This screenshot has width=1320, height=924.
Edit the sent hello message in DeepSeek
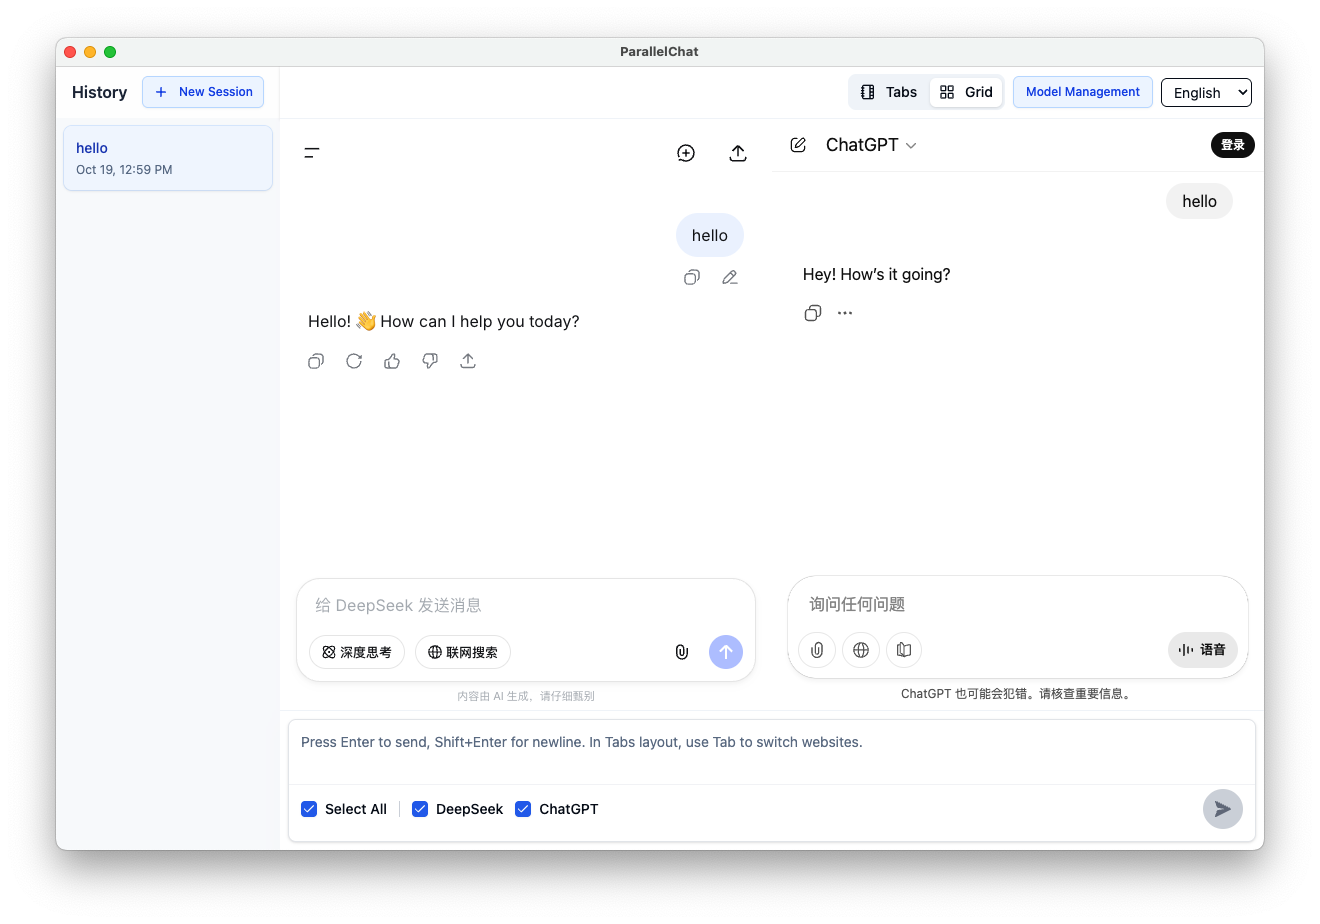(730, 278)
